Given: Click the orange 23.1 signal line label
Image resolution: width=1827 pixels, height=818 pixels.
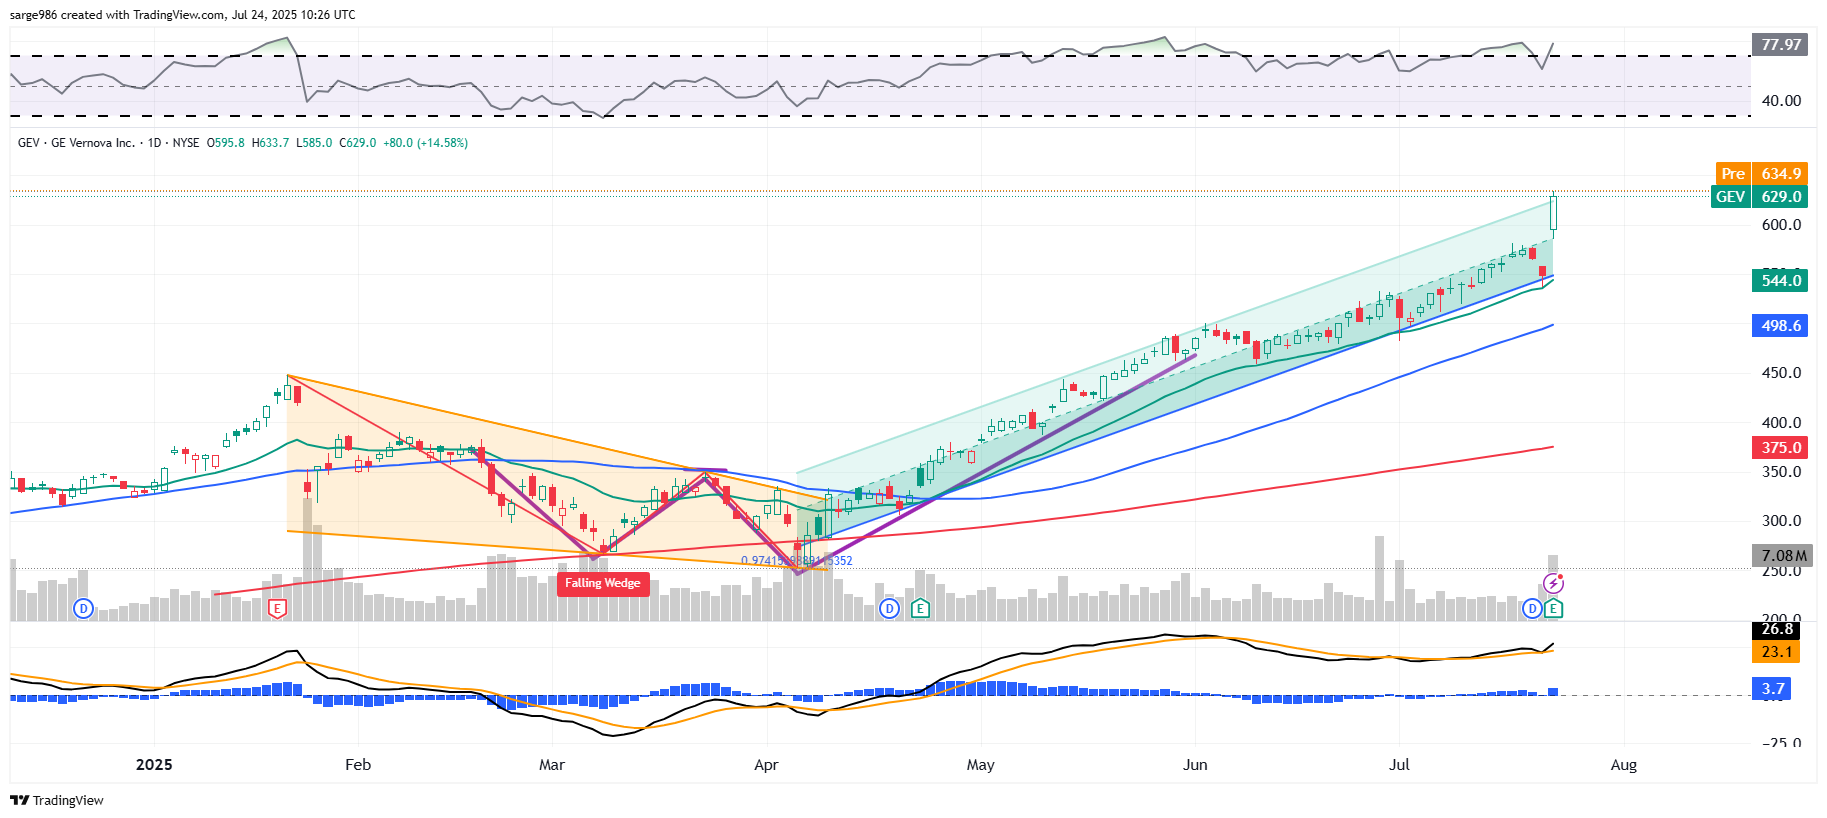Looking at the screenshot, I should coord(1777,652).
